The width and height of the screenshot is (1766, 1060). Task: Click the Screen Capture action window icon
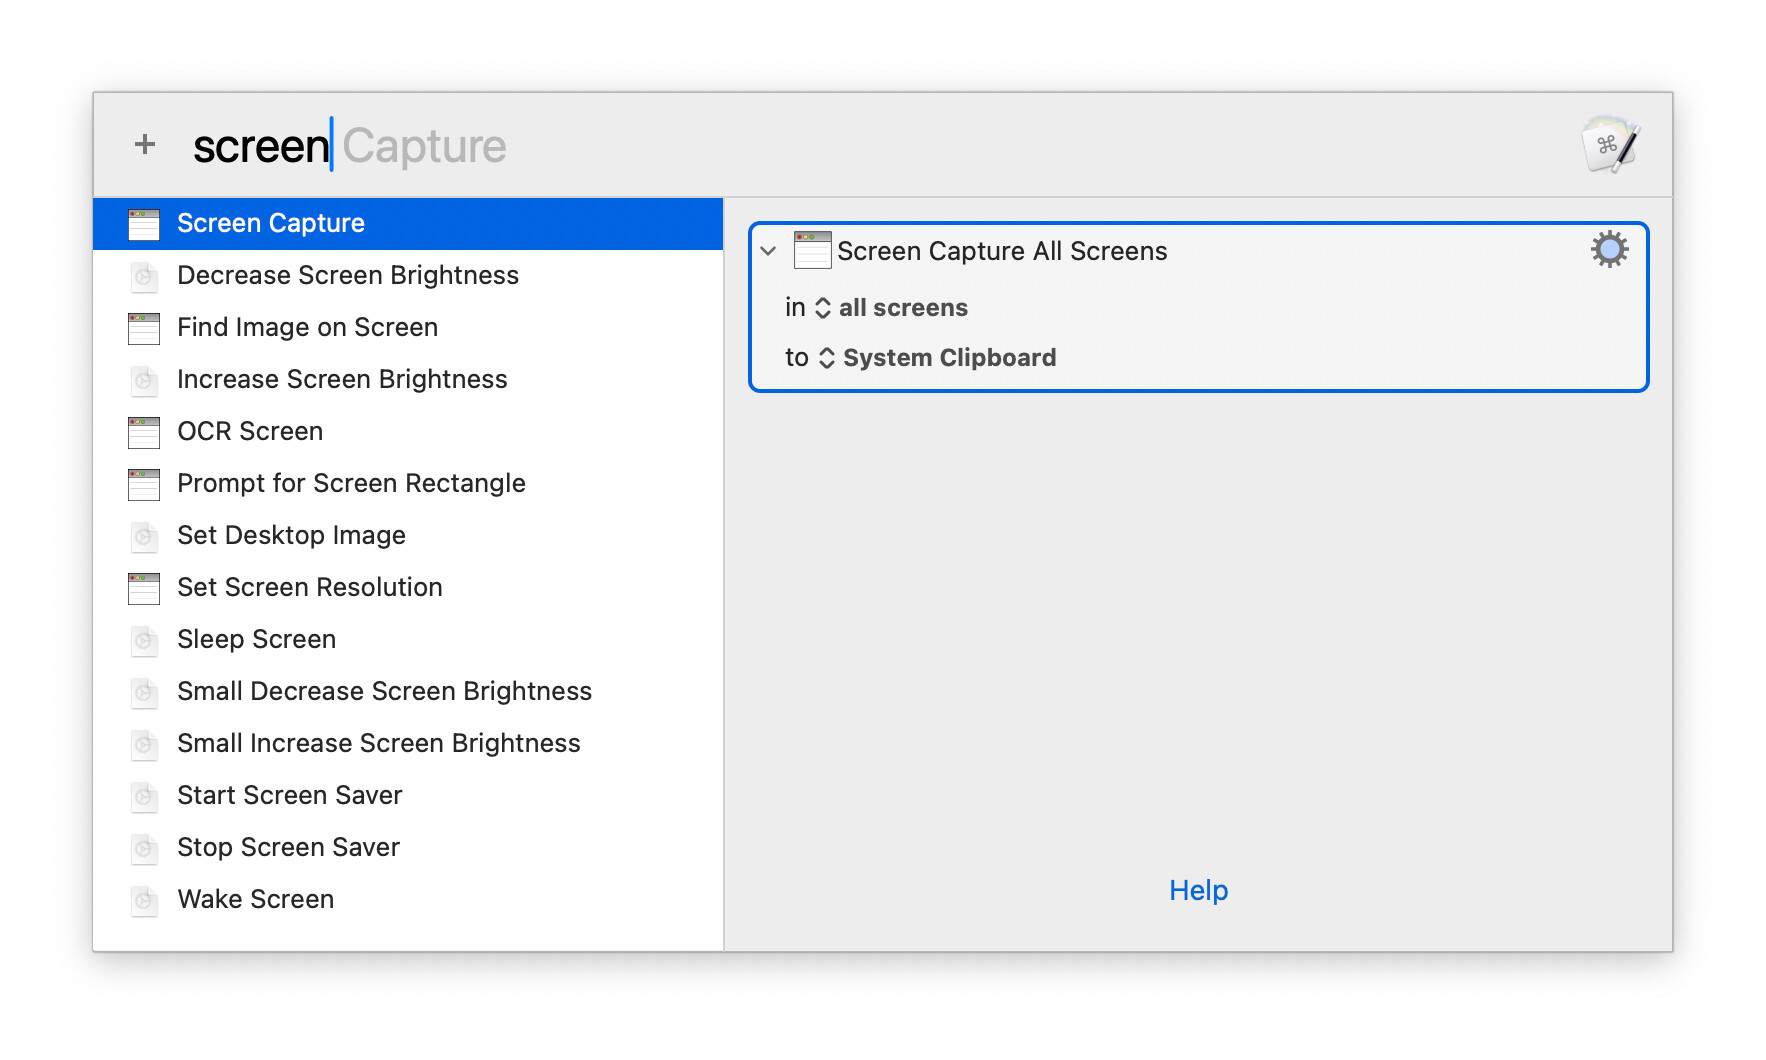[x=812, y=251]
